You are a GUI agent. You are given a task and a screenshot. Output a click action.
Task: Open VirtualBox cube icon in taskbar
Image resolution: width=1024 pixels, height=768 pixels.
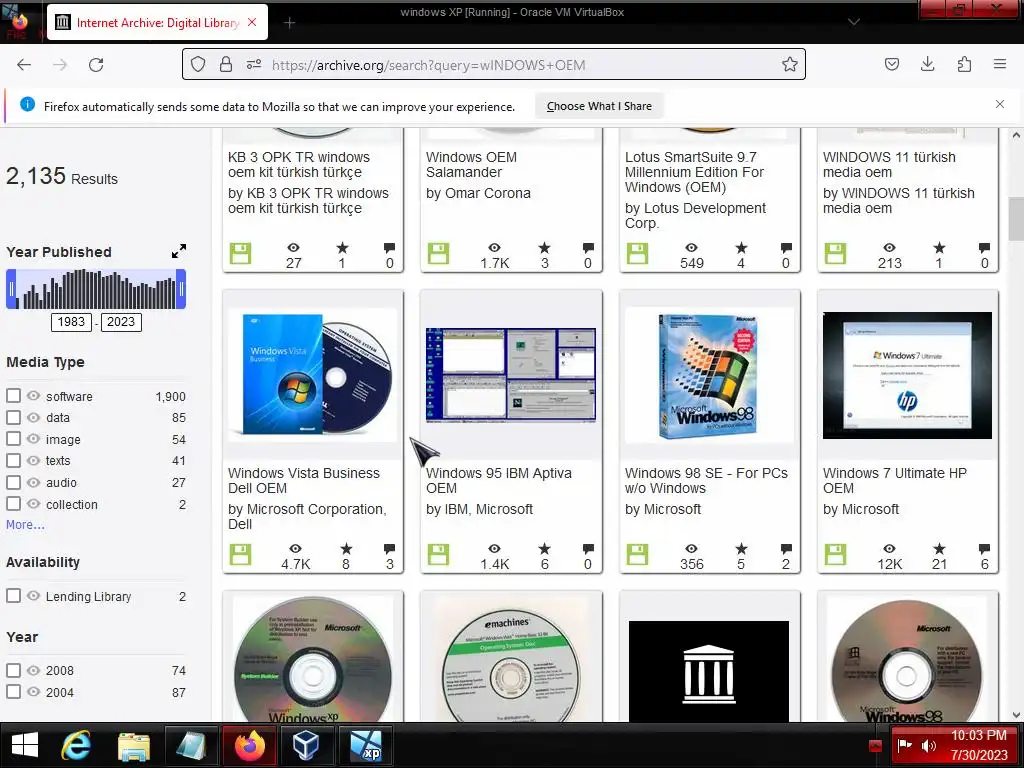click(x=305, y=745)
